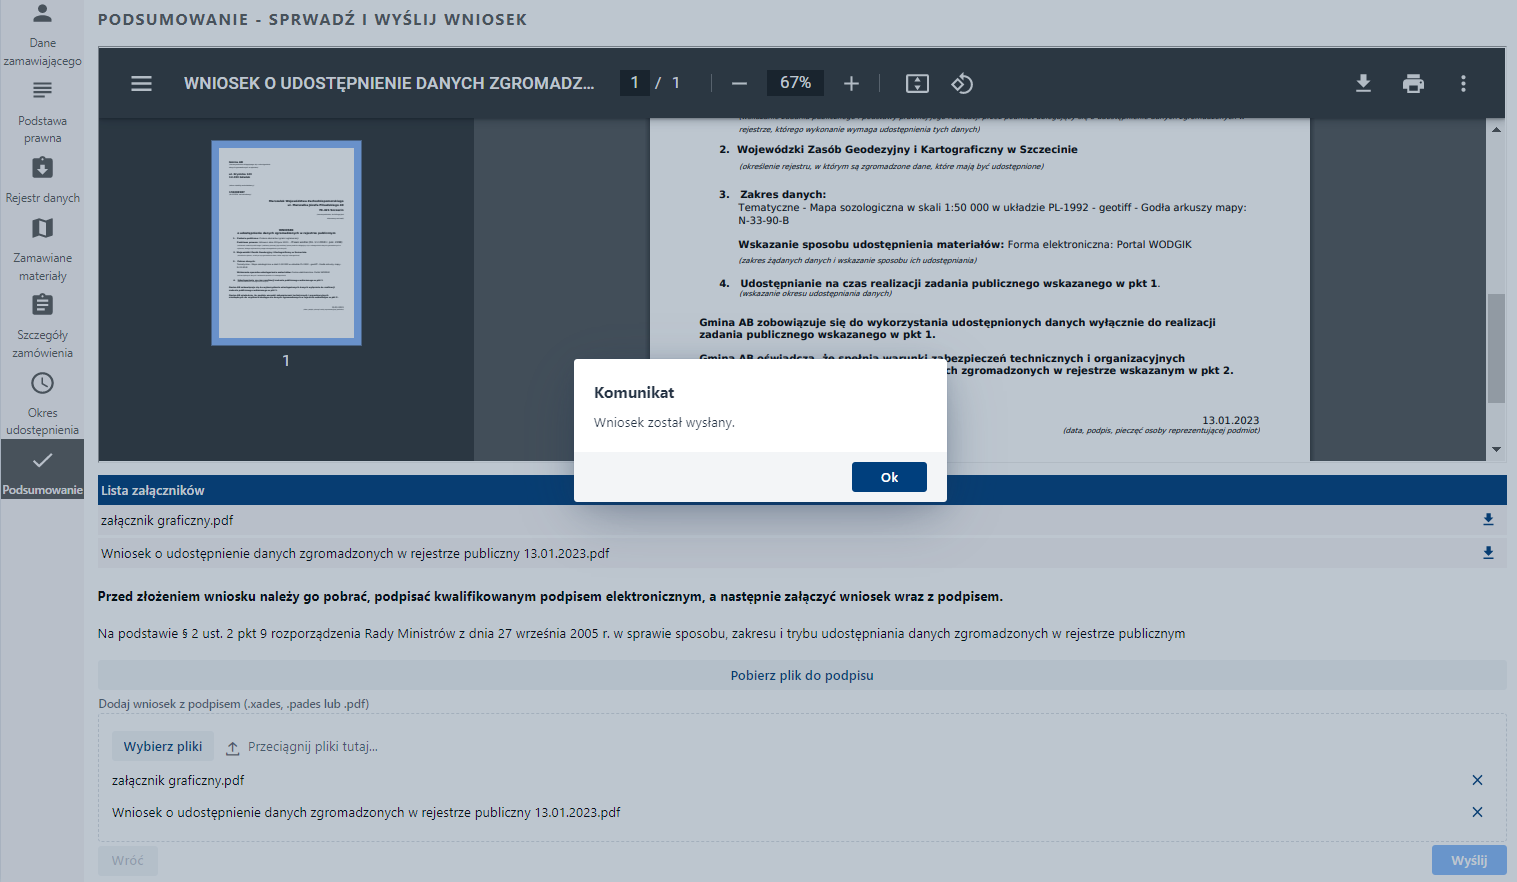Screen dimensions: 1517x882
Task: Click Pobierz plik do podpisu
Action: (x=802, y=675)
